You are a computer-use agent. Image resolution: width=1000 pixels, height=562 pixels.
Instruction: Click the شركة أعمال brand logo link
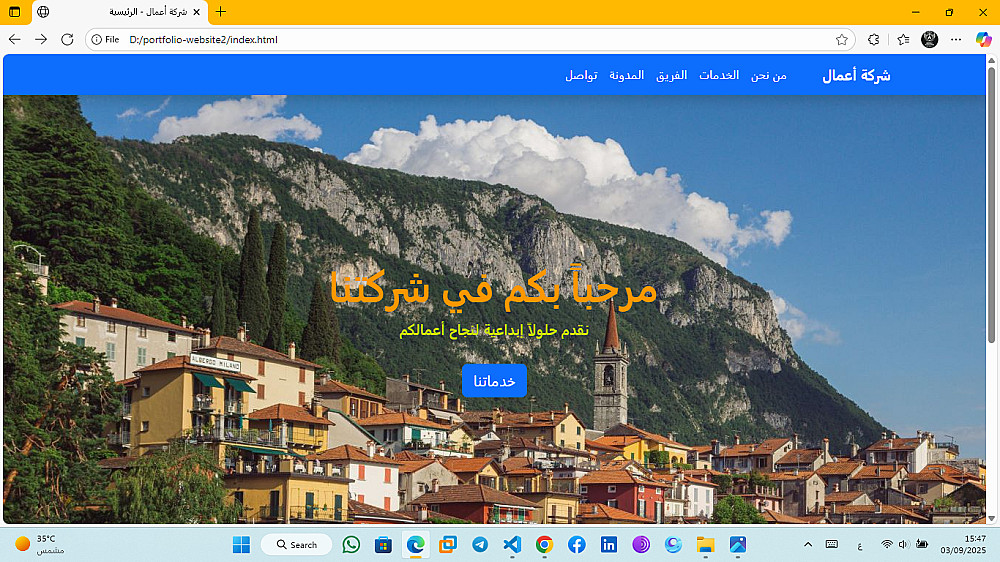pyautogui.click(x=856, y=75)
